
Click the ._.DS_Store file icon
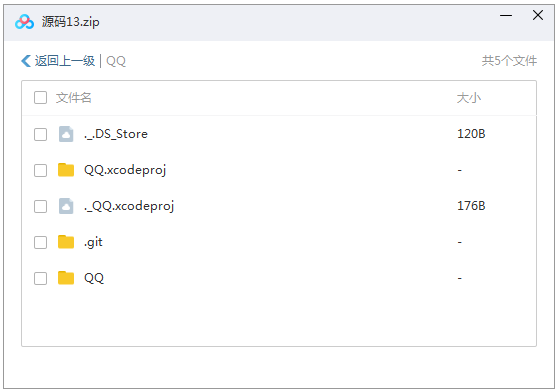coord(66,134)
